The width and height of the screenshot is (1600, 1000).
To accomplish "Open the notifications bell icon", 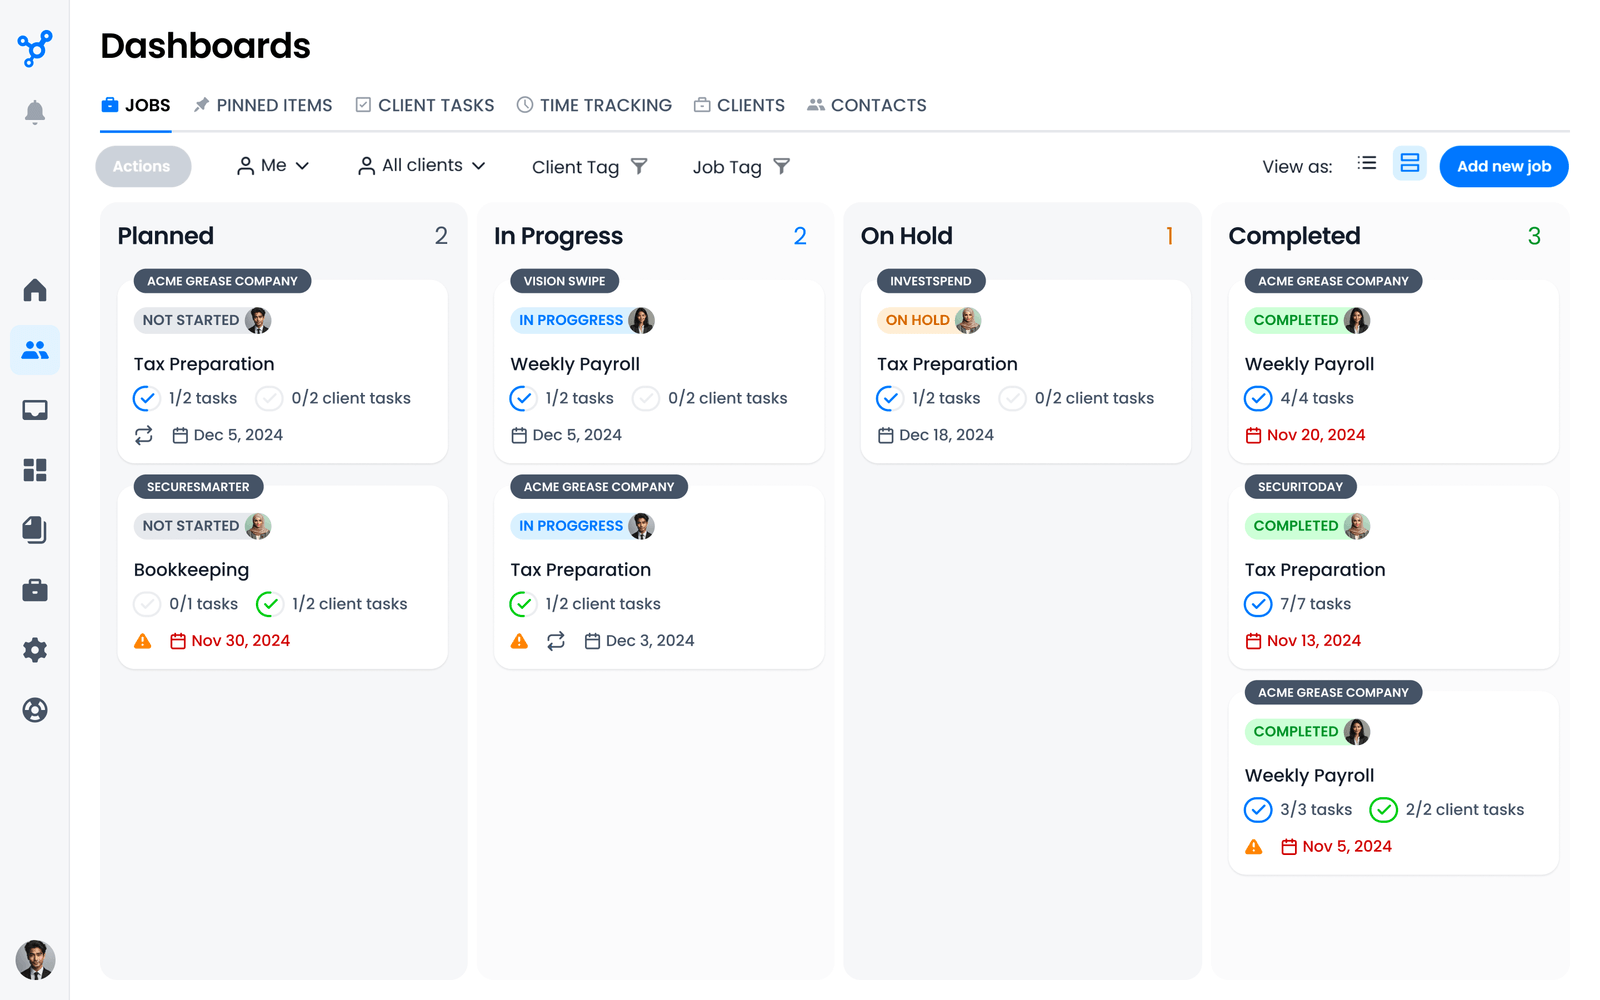I will pos(35,112).
